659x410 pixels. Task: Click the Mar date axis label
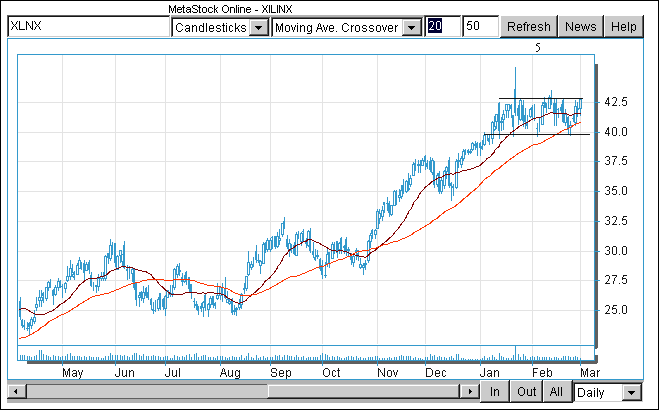[590, 373]
